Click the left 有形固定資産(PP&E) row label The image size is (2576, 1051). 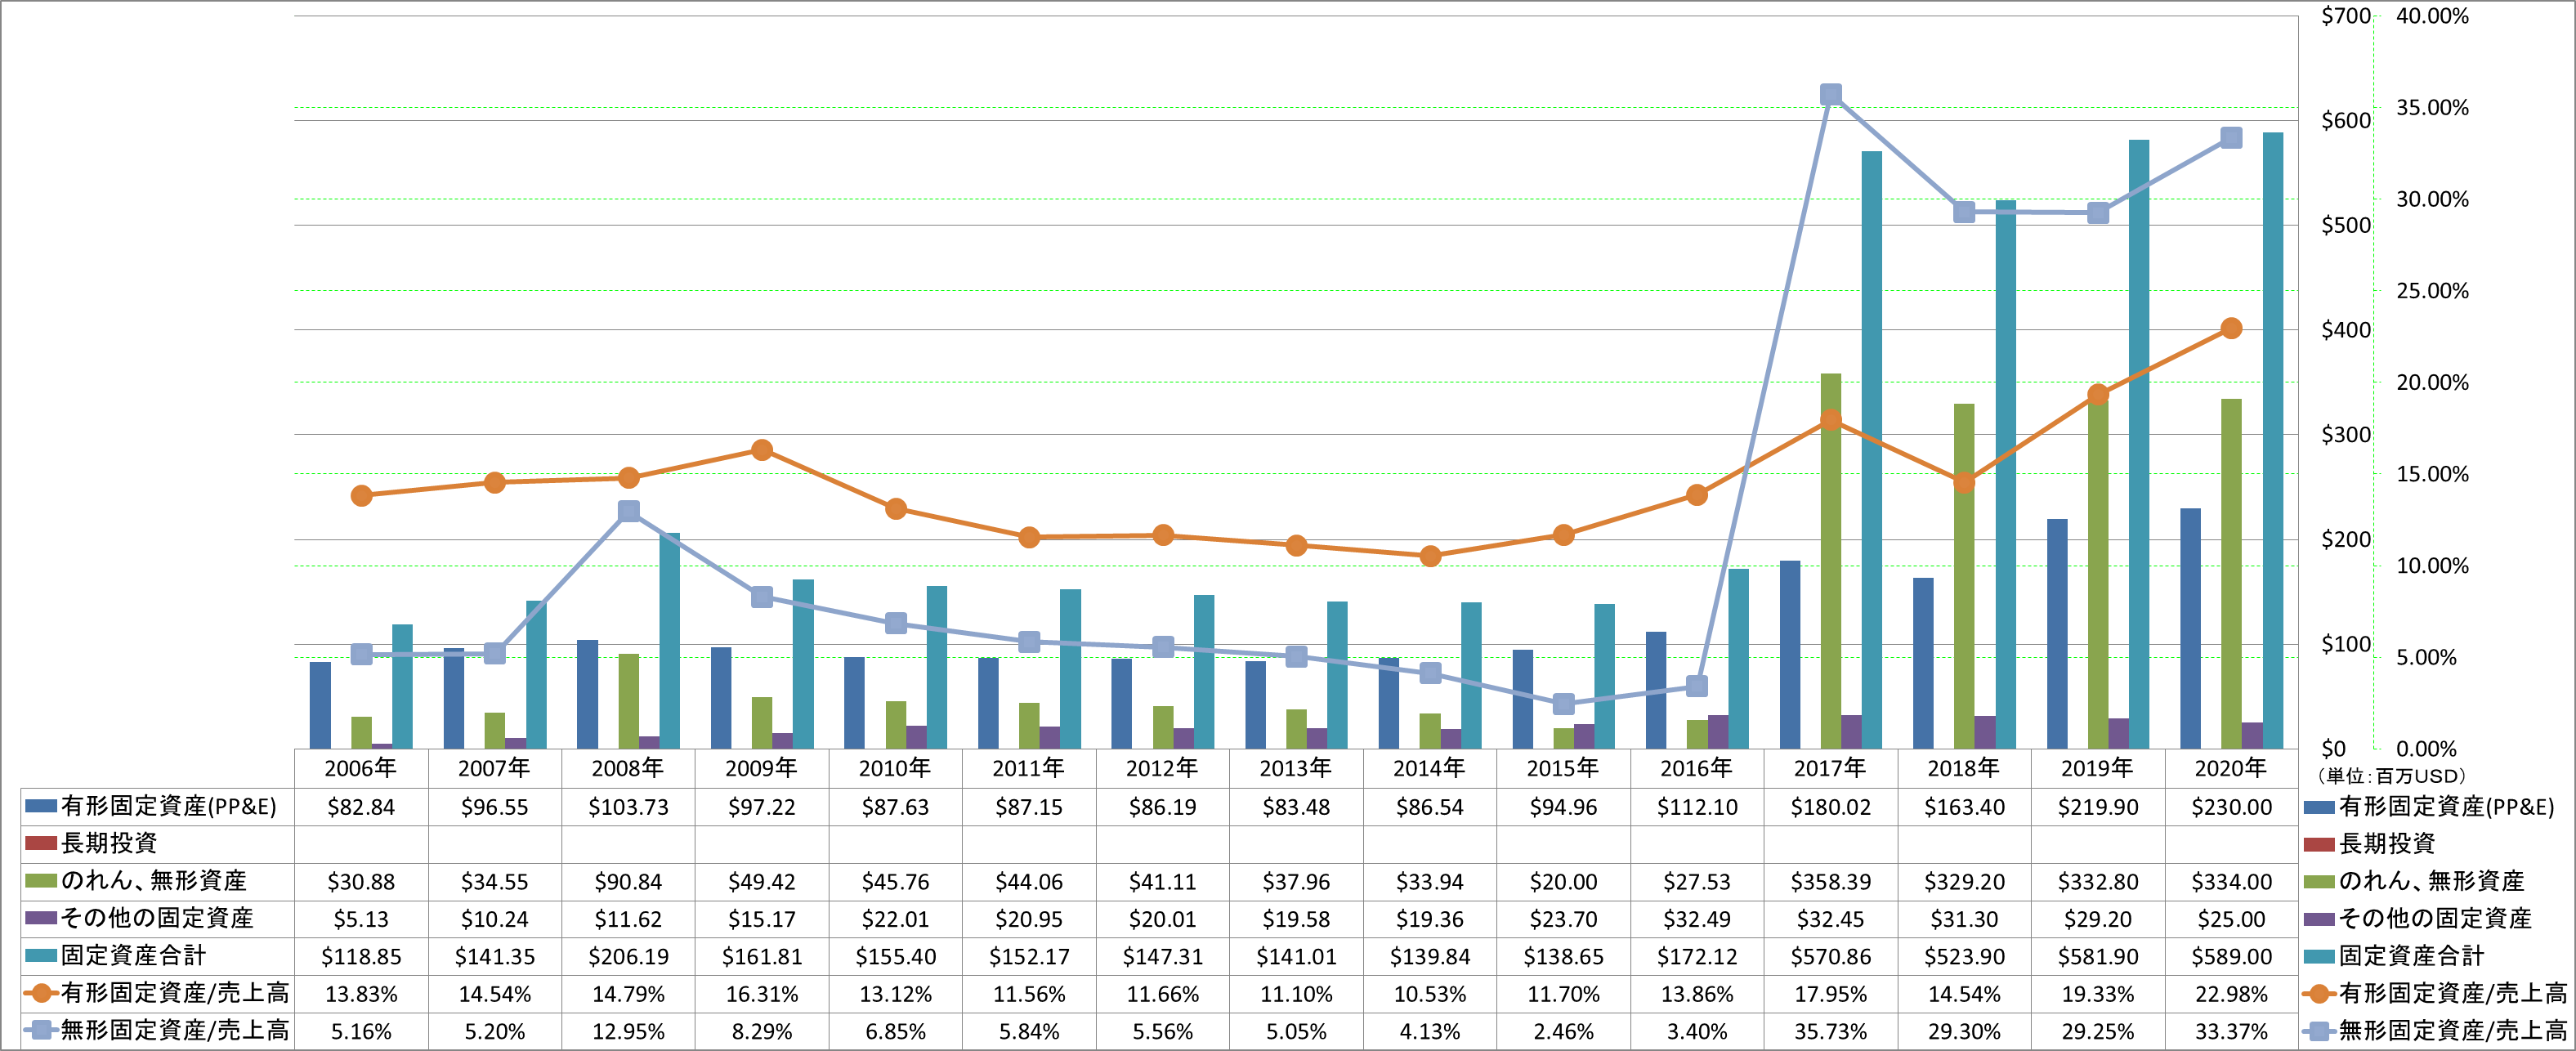point(168,806)
